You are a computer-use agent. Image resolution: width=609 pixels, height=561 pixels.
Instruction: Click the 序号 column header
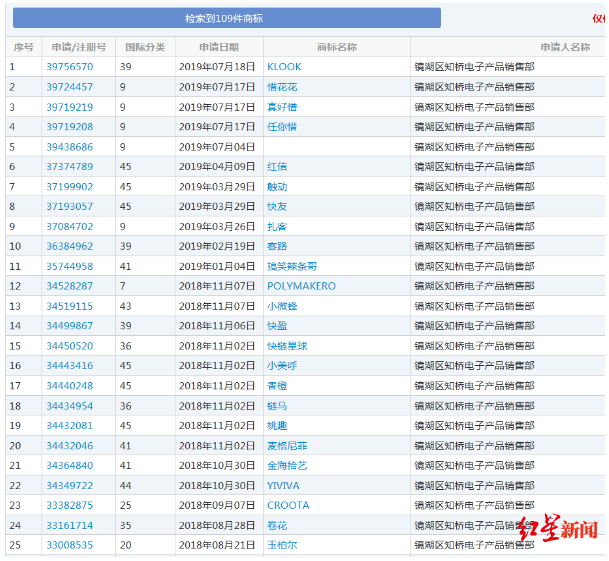tap(23, 47)
